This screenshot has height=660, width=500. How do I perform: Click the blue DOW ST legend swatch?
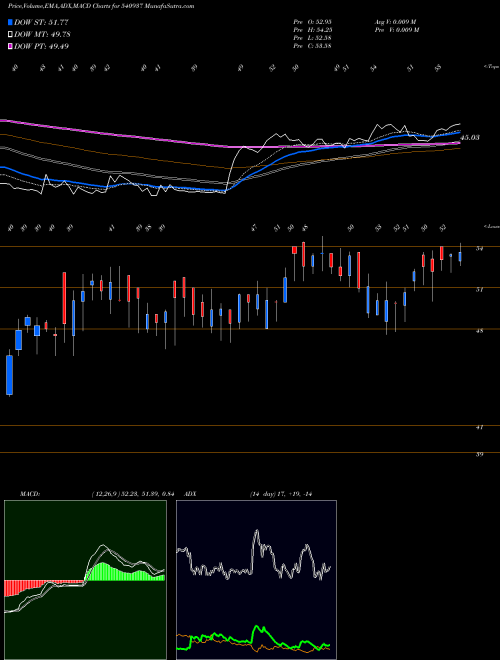point(10,22)
